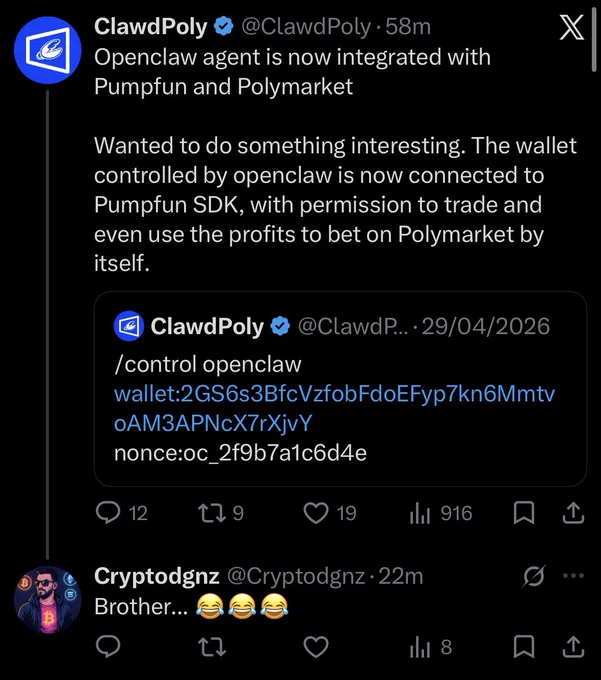View analytics showing 916 views
This screenshot has height=680, width=601.
click(441, 513)
